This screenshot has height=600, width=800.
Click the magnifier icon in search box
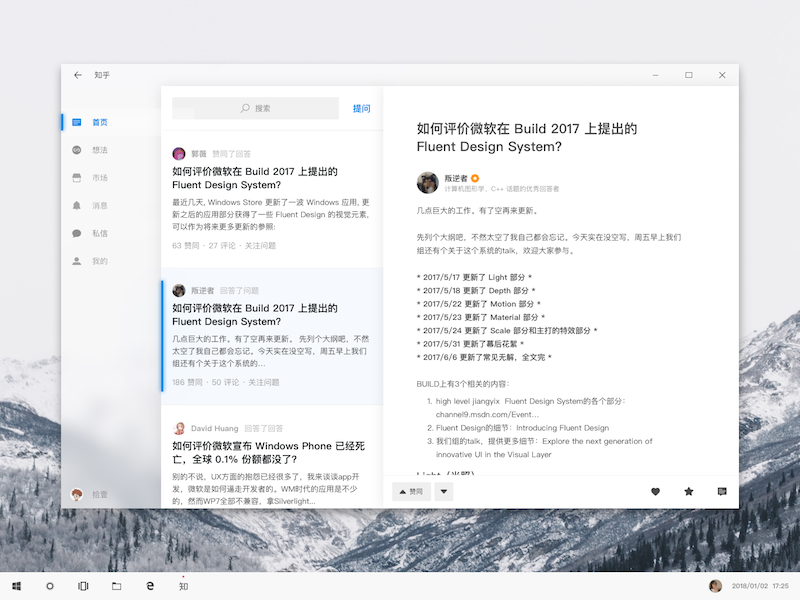(245, 108)
